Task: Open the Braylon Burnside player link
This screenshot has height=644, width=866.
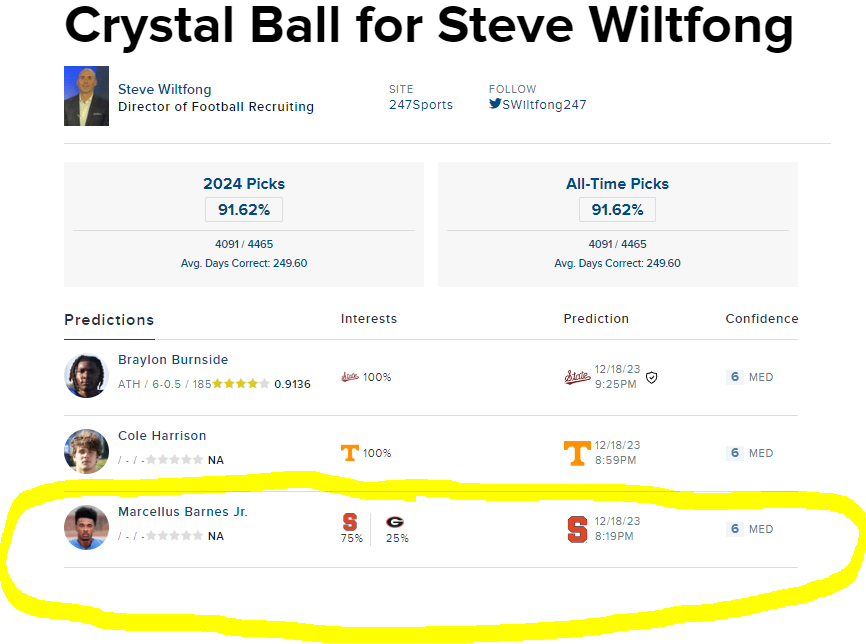Action: pyautogui.click(x=173, y=360)
